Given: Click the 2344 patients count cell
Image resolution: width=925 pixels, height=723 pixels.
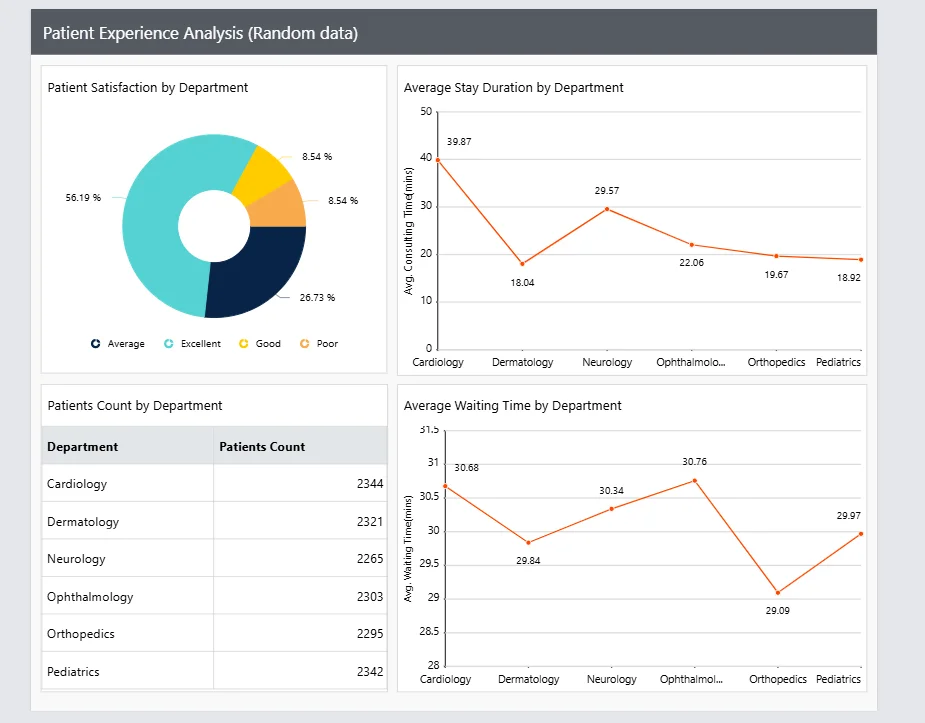Looking at the screenshot, I should click(x=300, y=484).
